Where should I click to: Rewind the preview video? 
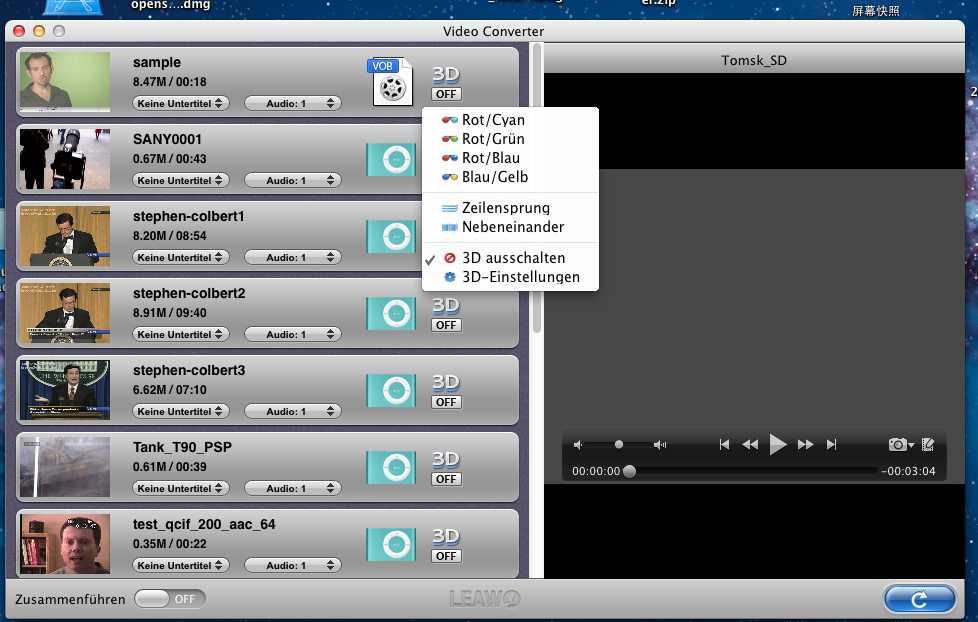click(750, 445)
